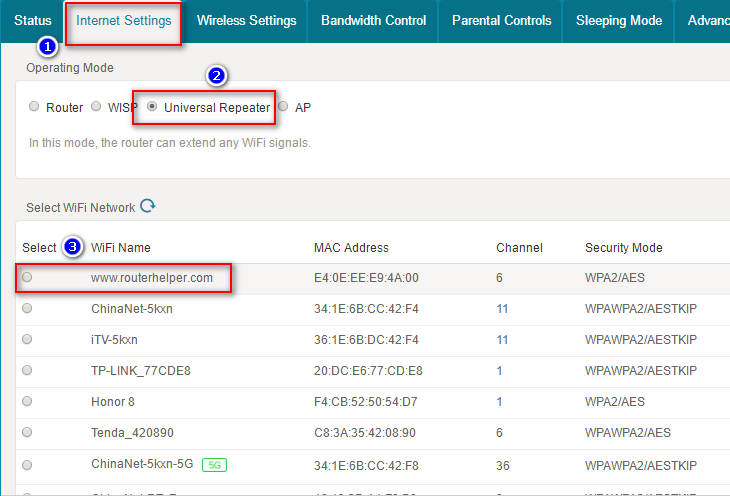Switch to the Internet Settings tab
Screen dimensions: 730x496
[x=123, y=21]
